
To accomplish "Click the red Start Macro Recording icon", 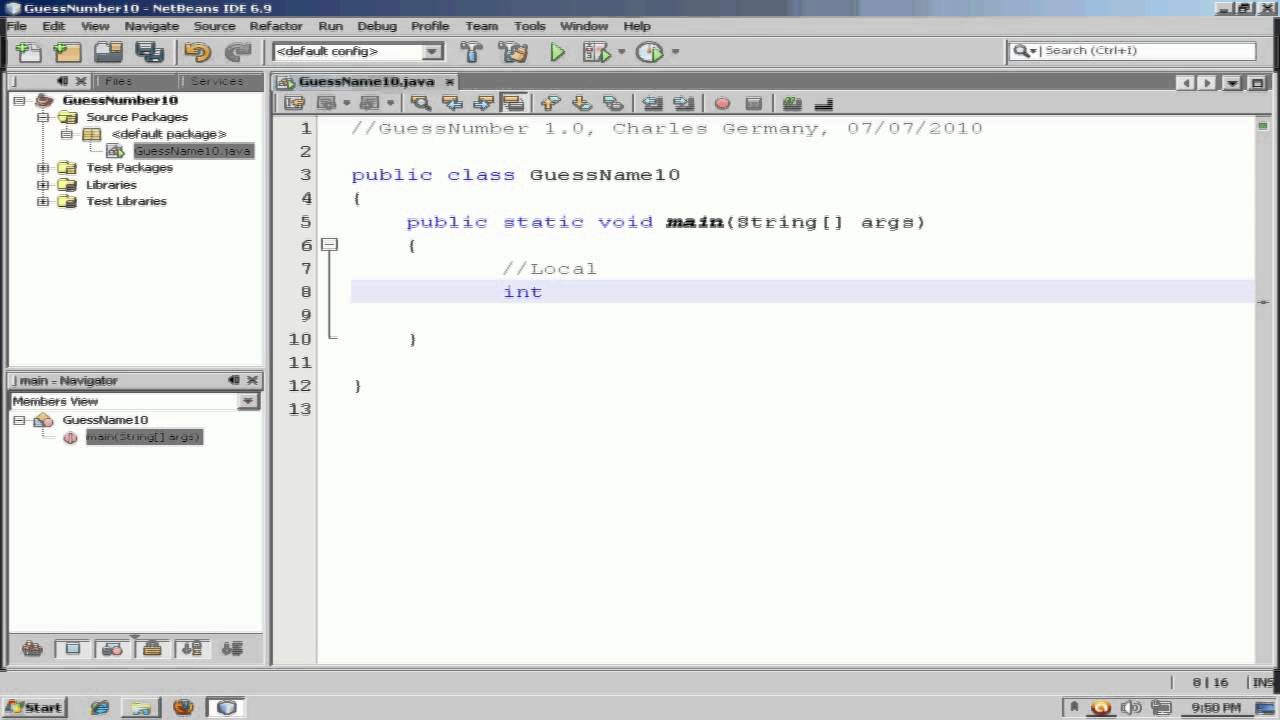I will point(722,103).
